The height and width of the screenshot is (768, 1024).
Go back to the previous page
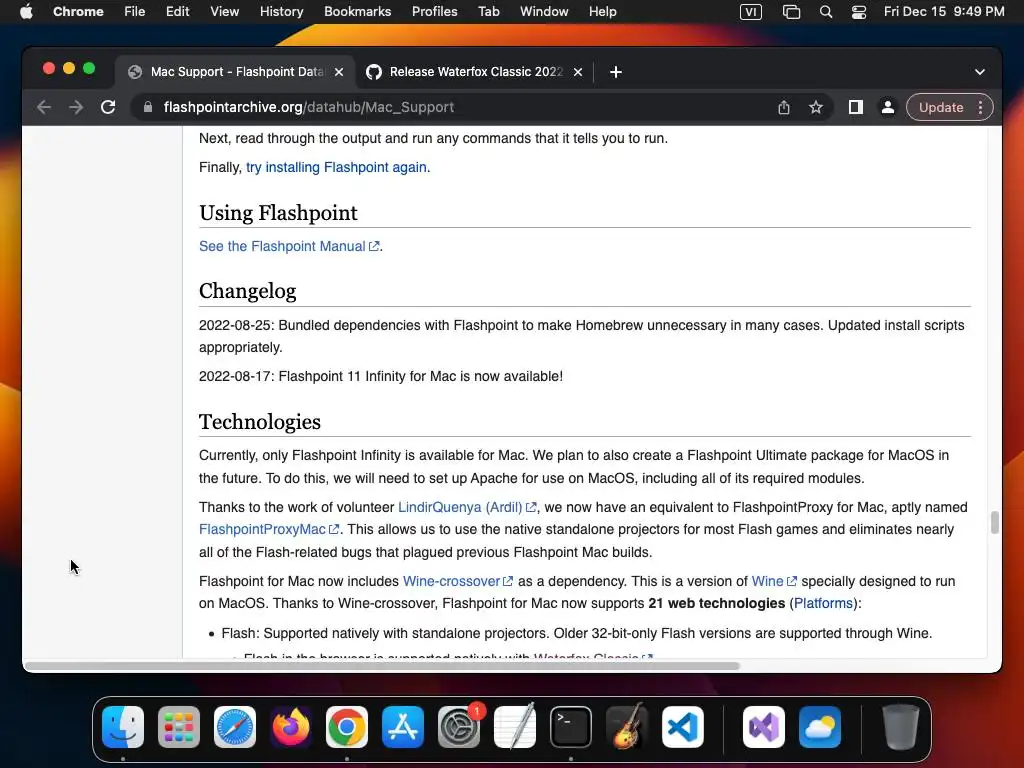click(44, 107)
